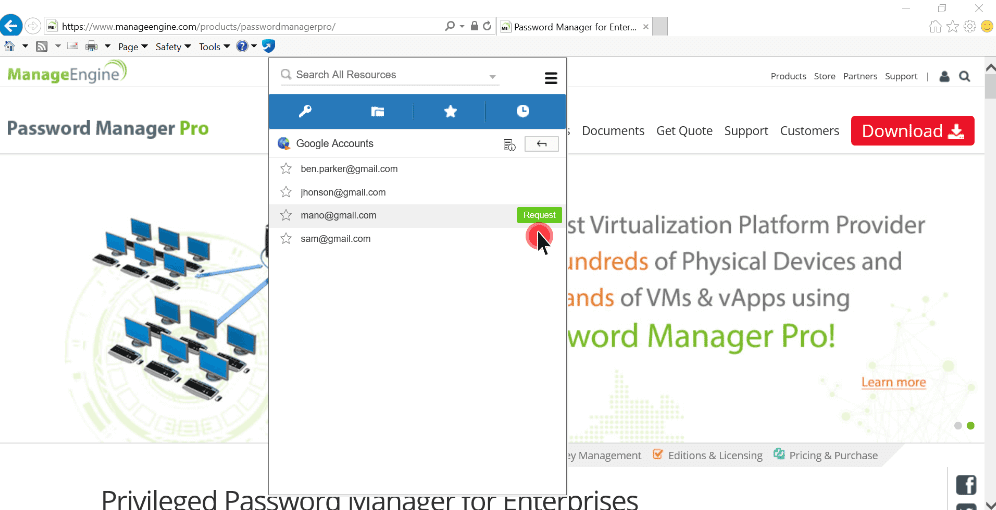Open the Tools menu
This screenshot has width=996, height=510.
(x=214, y=46)
